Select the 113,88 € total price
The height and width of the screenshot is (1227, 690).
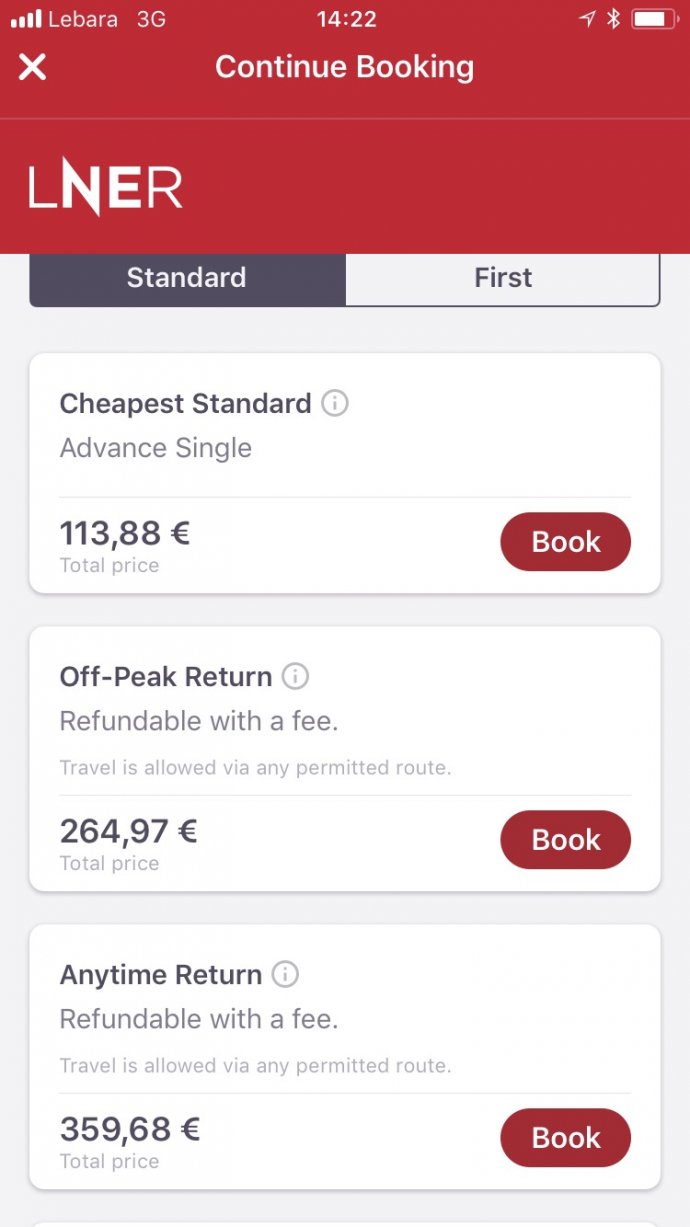[x=123, y=533]
